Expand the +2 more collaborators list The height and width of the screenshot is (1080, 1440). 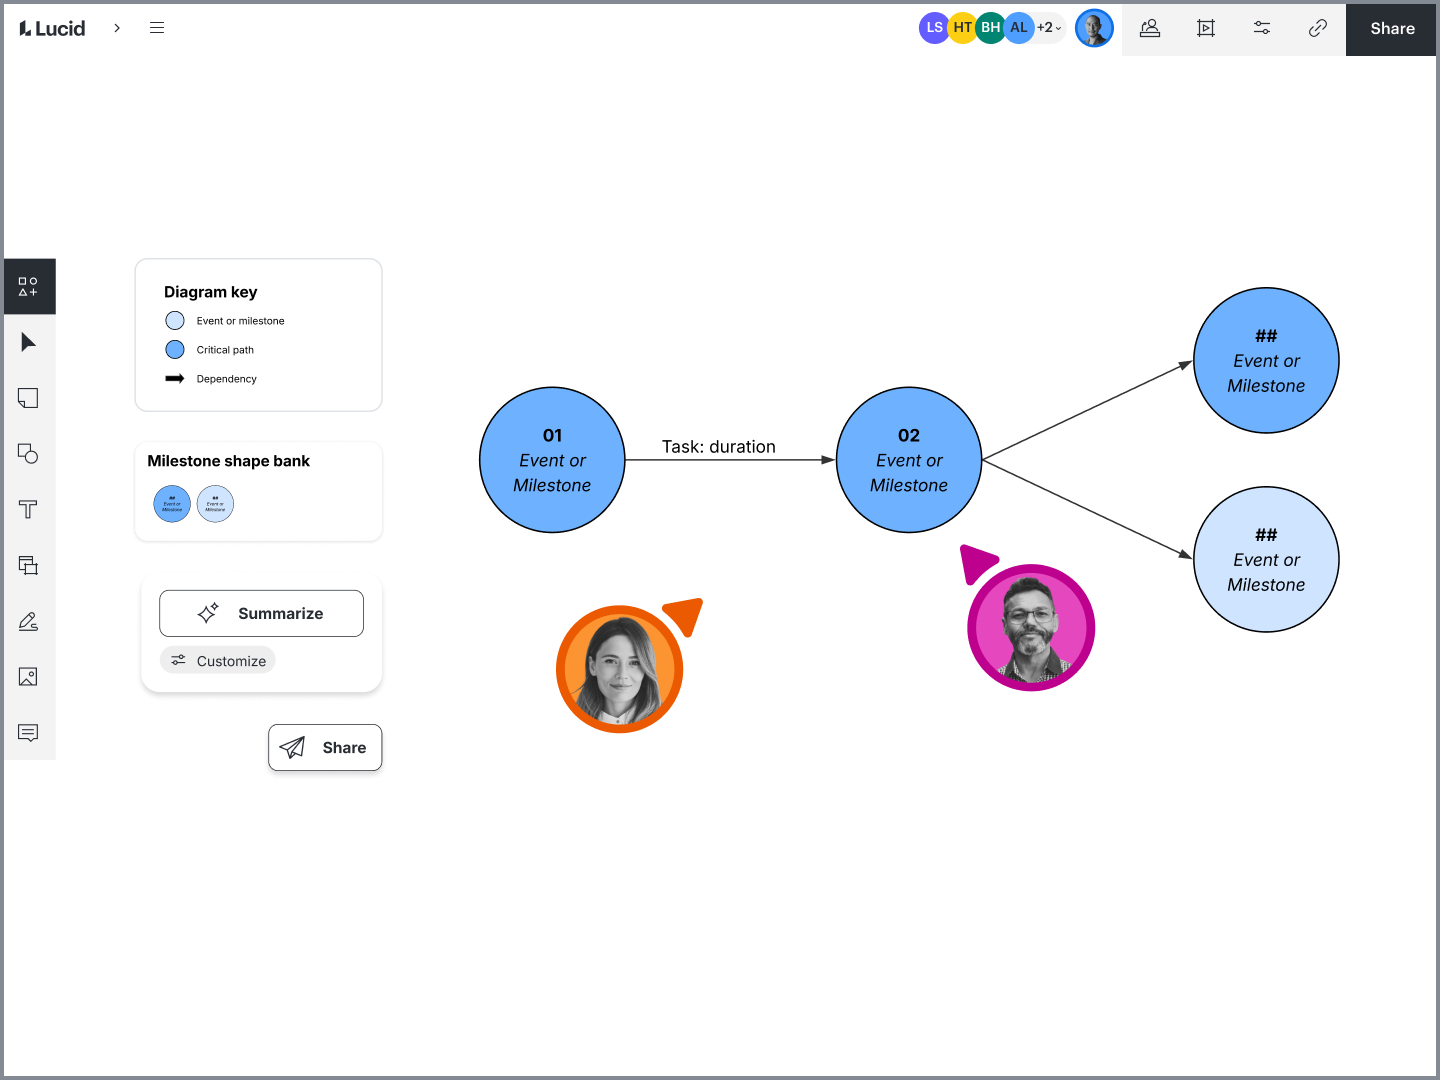[x=1049, y=28]
